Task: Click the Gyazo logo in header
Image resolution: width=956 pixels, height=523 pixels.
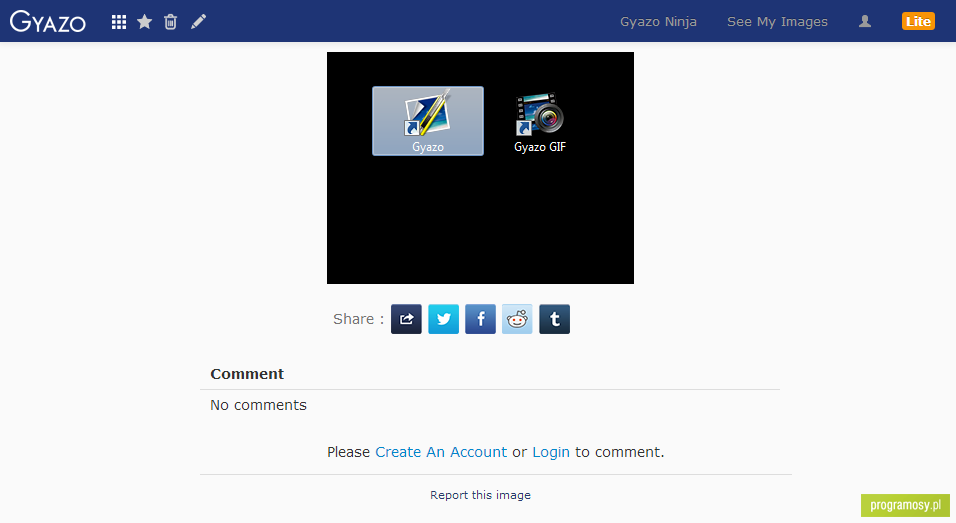Action: tap(48, 21)
